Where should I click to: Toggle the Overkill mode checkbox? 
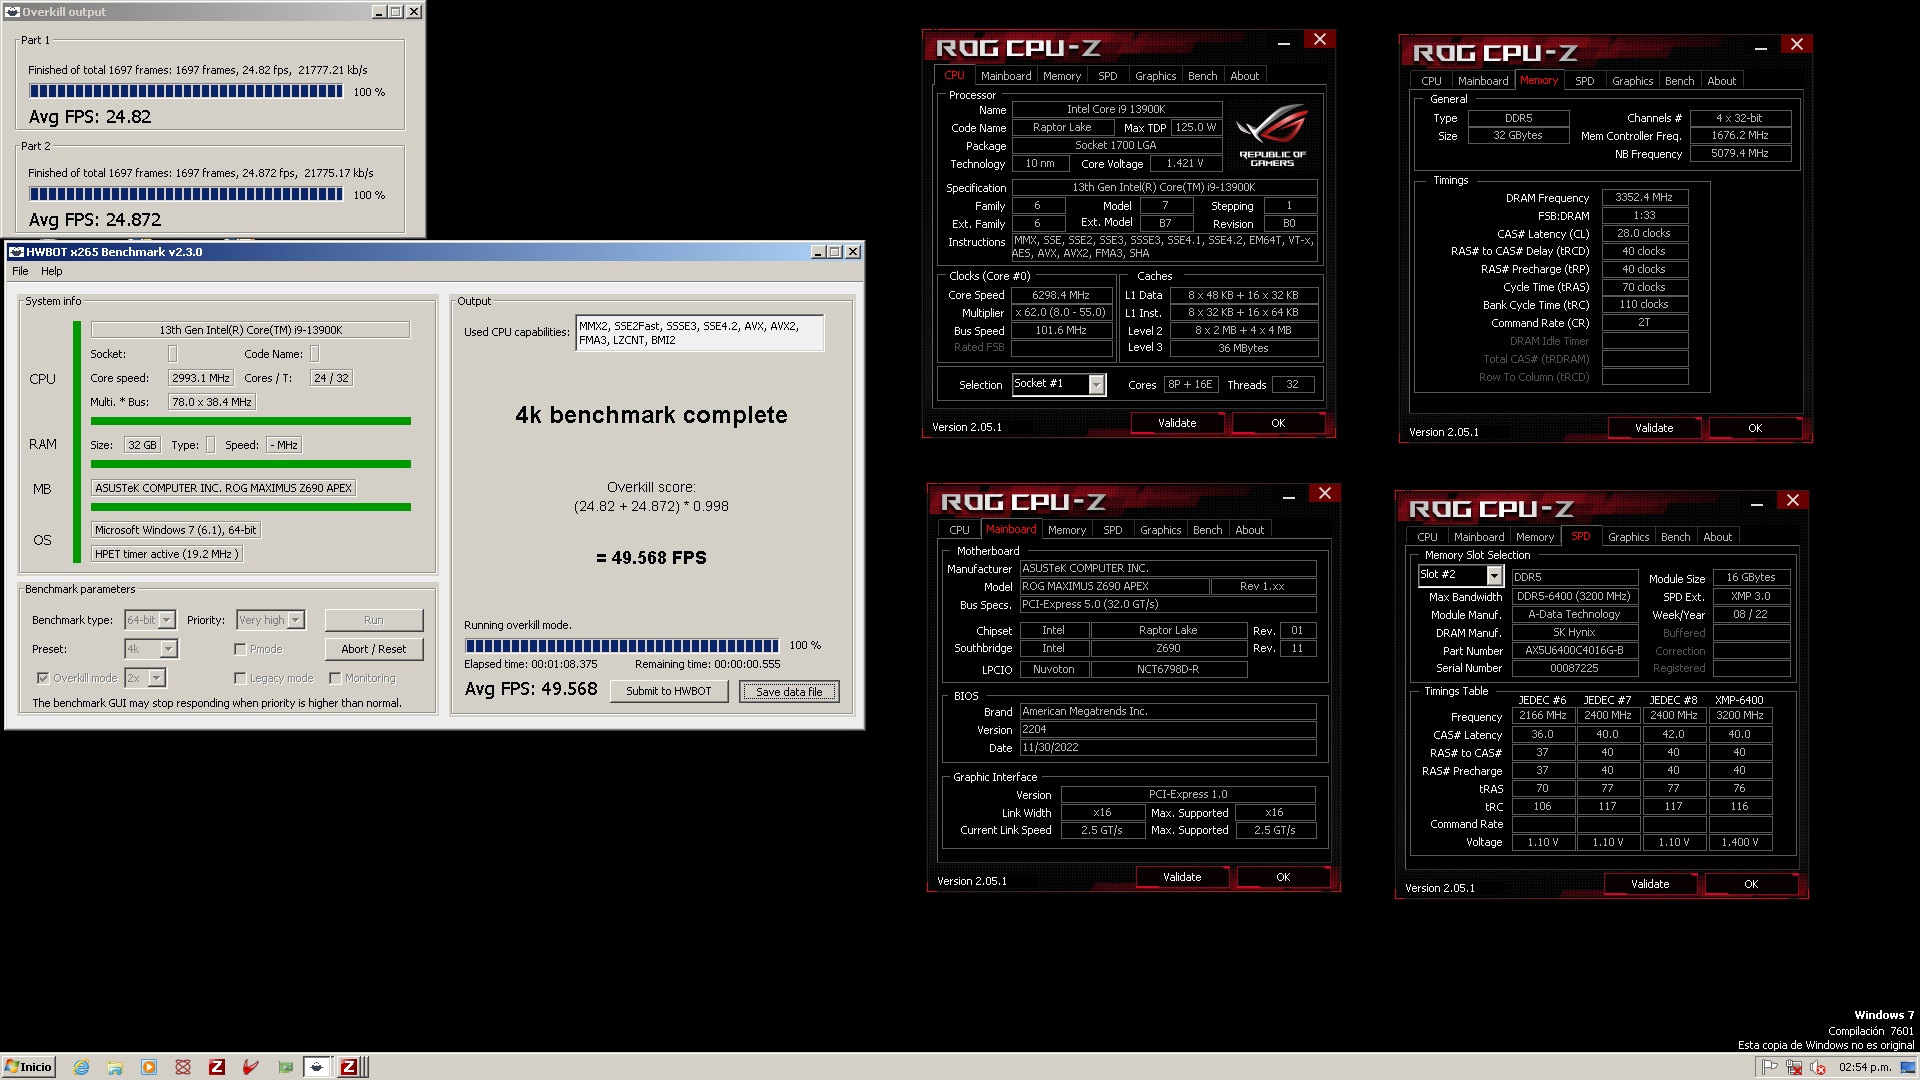pos(43,678)
